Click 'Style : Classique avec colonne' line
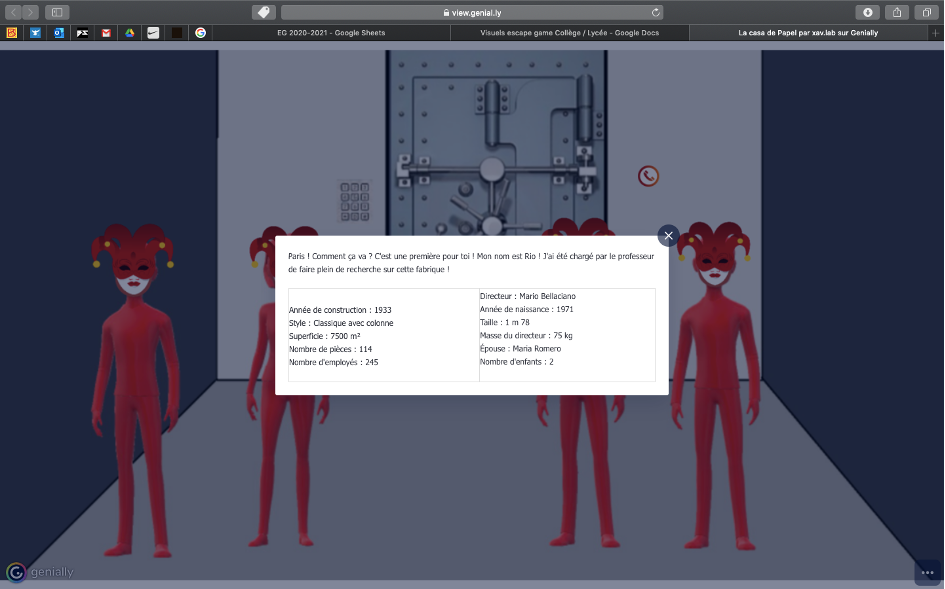 (341, 323)
